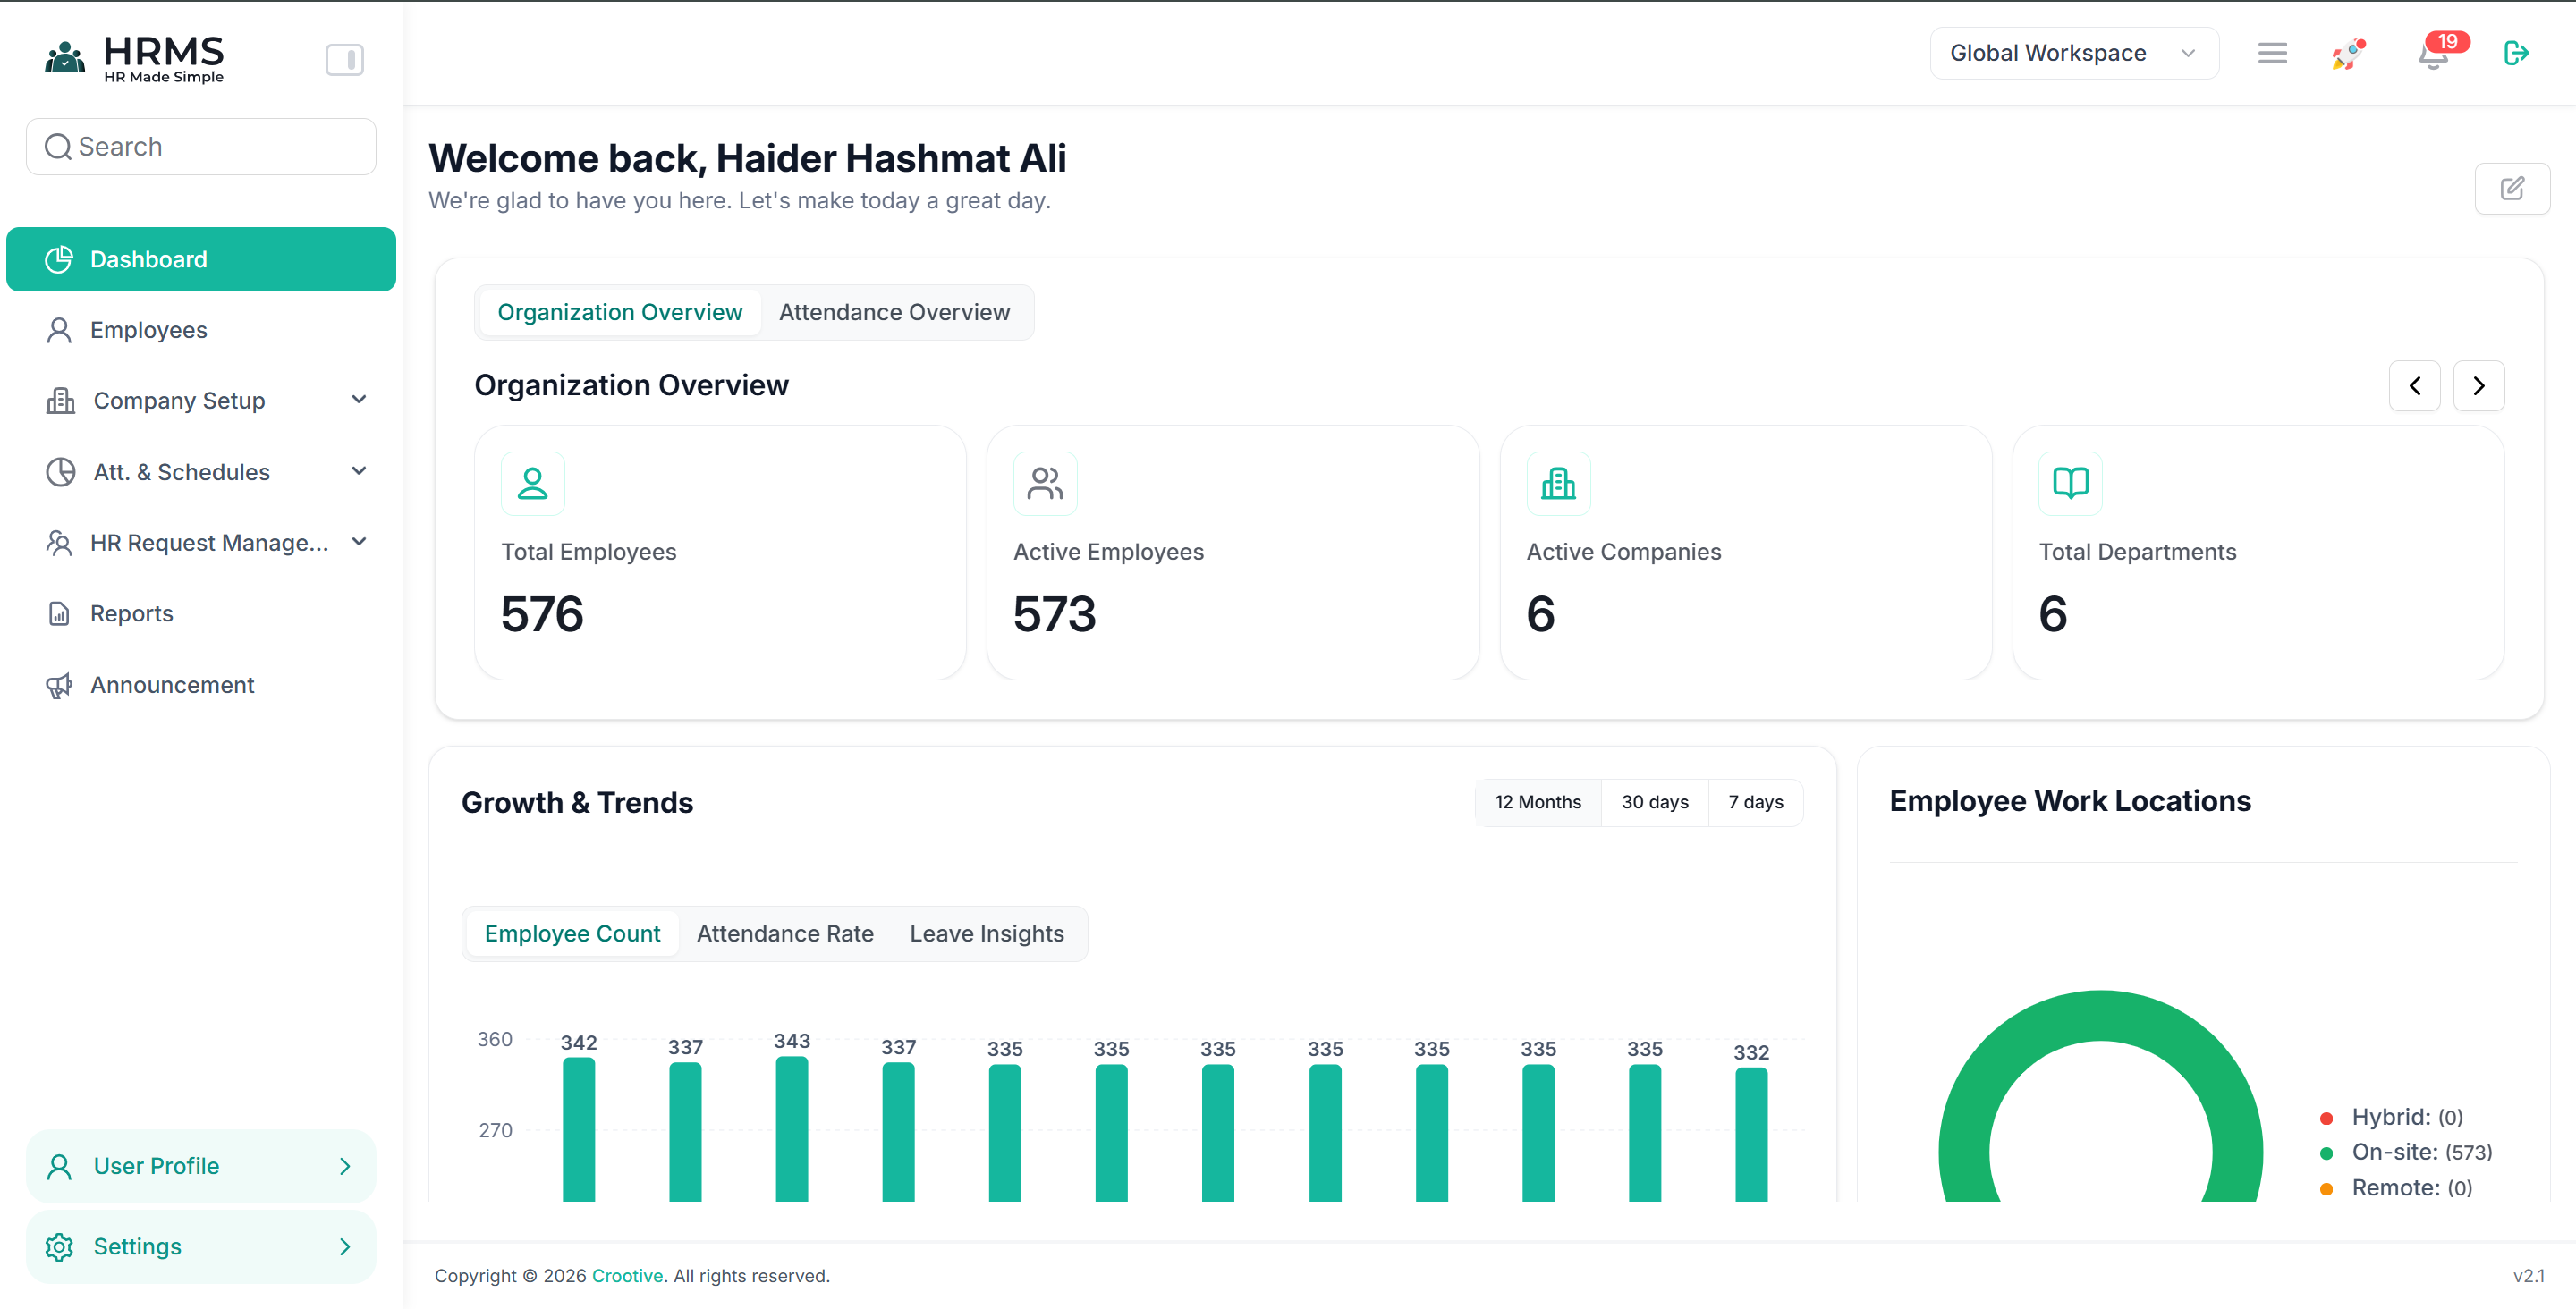Click the Settings gear icon

coord(59,1247)
